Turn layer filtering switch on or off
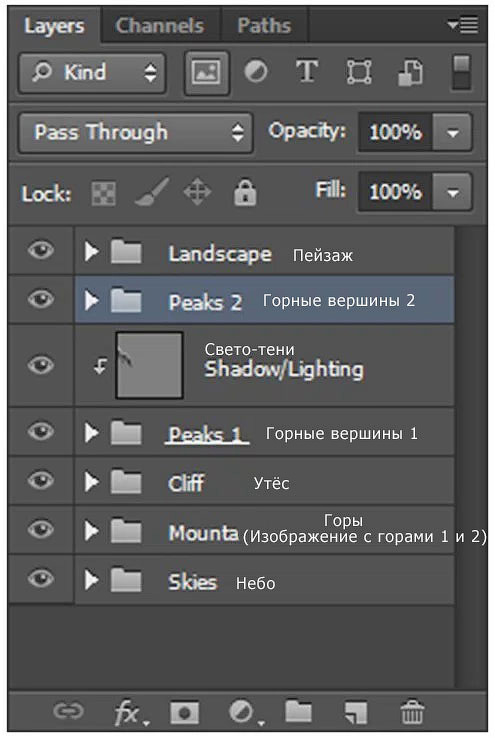Viewport: 495px width, 740px height. tap(461, 72)
